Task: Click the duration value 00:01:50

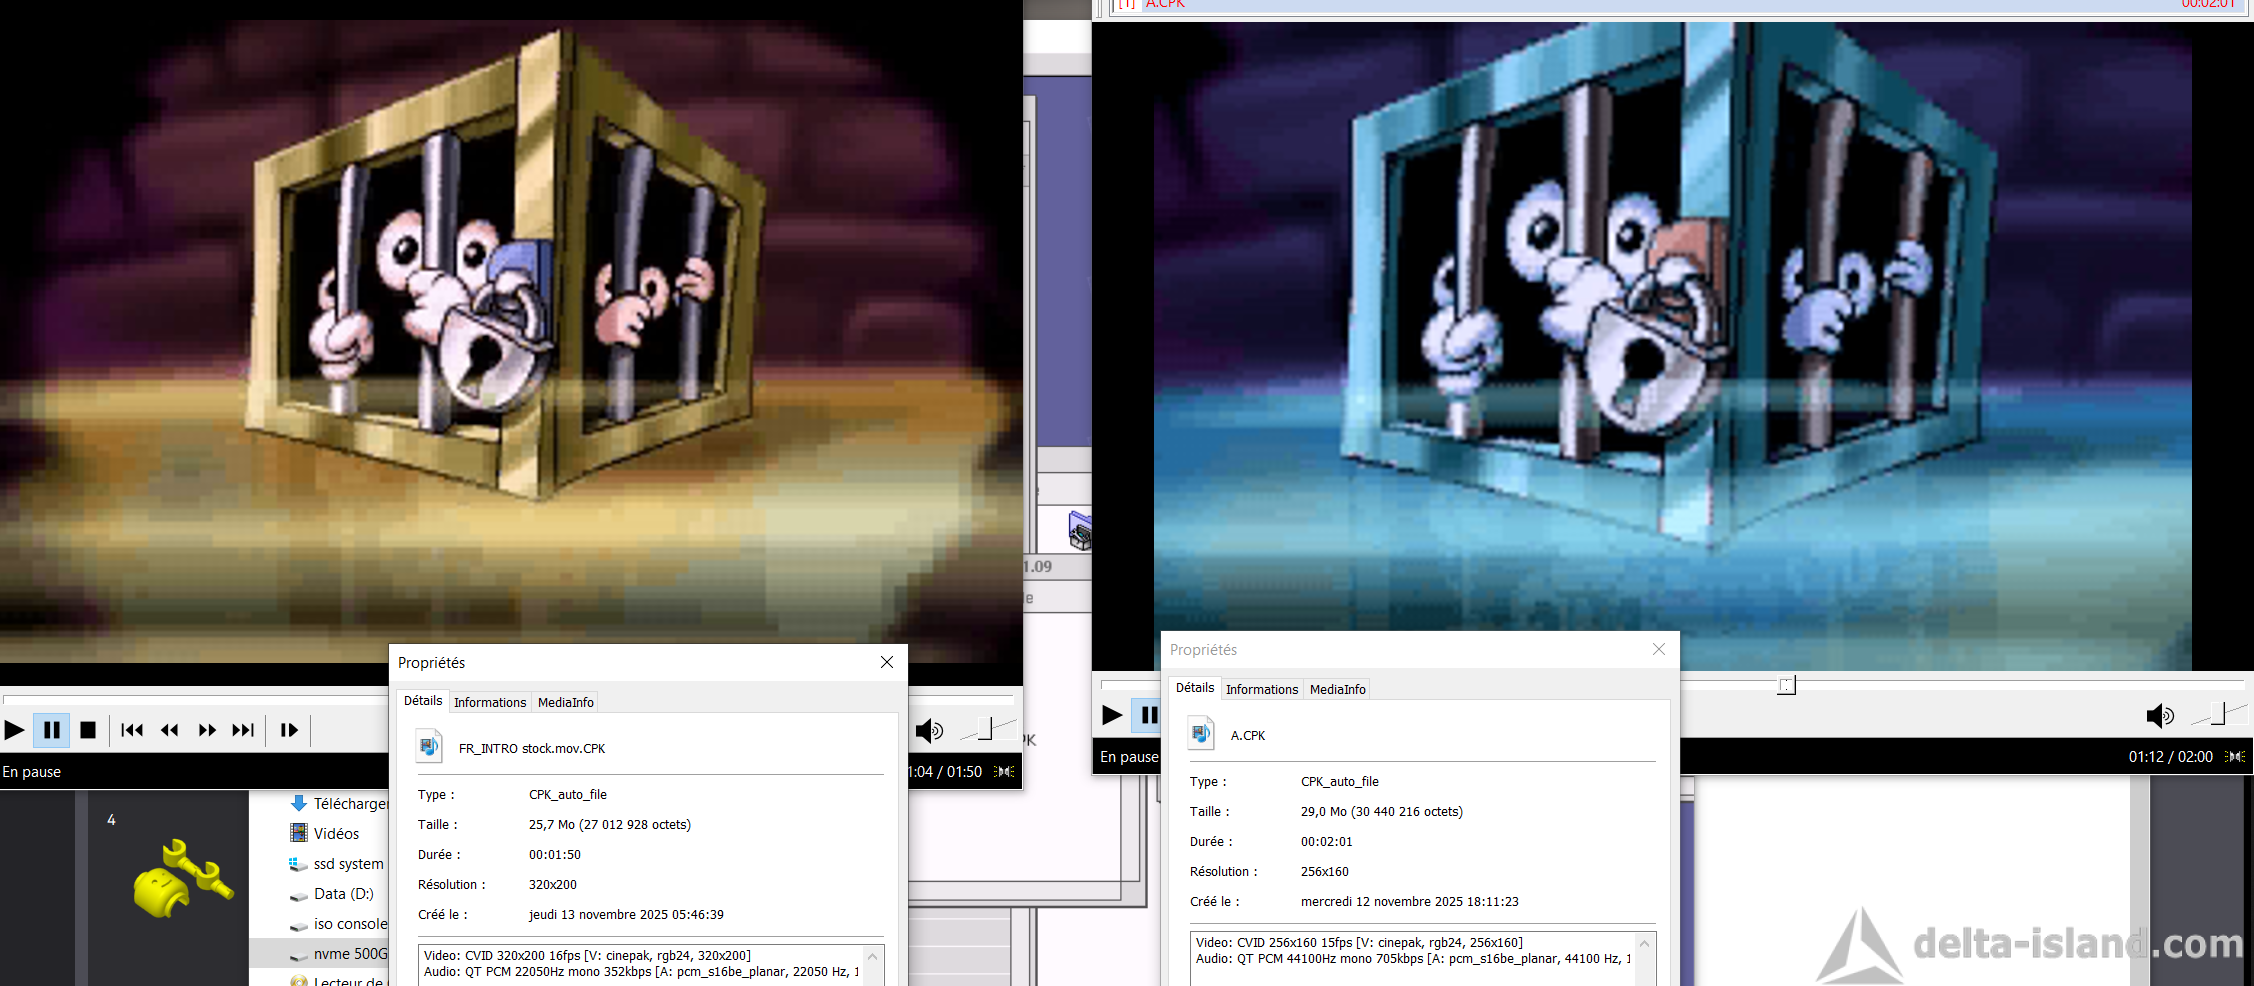Action: click(x=555, y=855)
